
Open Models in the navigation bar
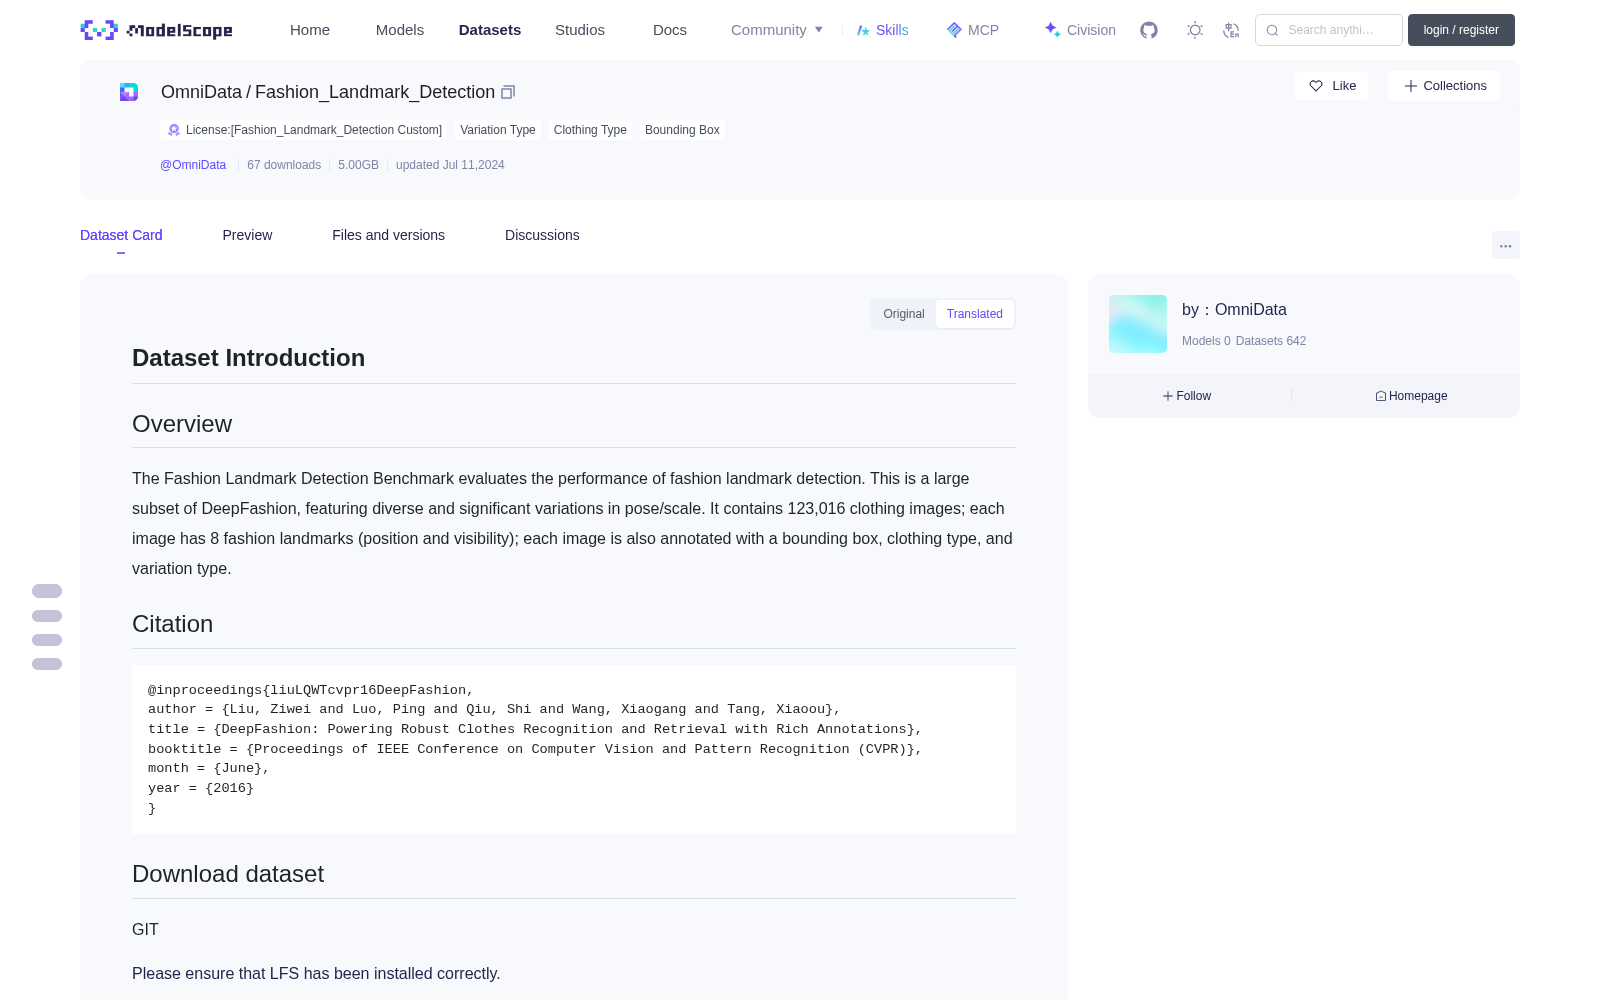click(x=400, y=30)
